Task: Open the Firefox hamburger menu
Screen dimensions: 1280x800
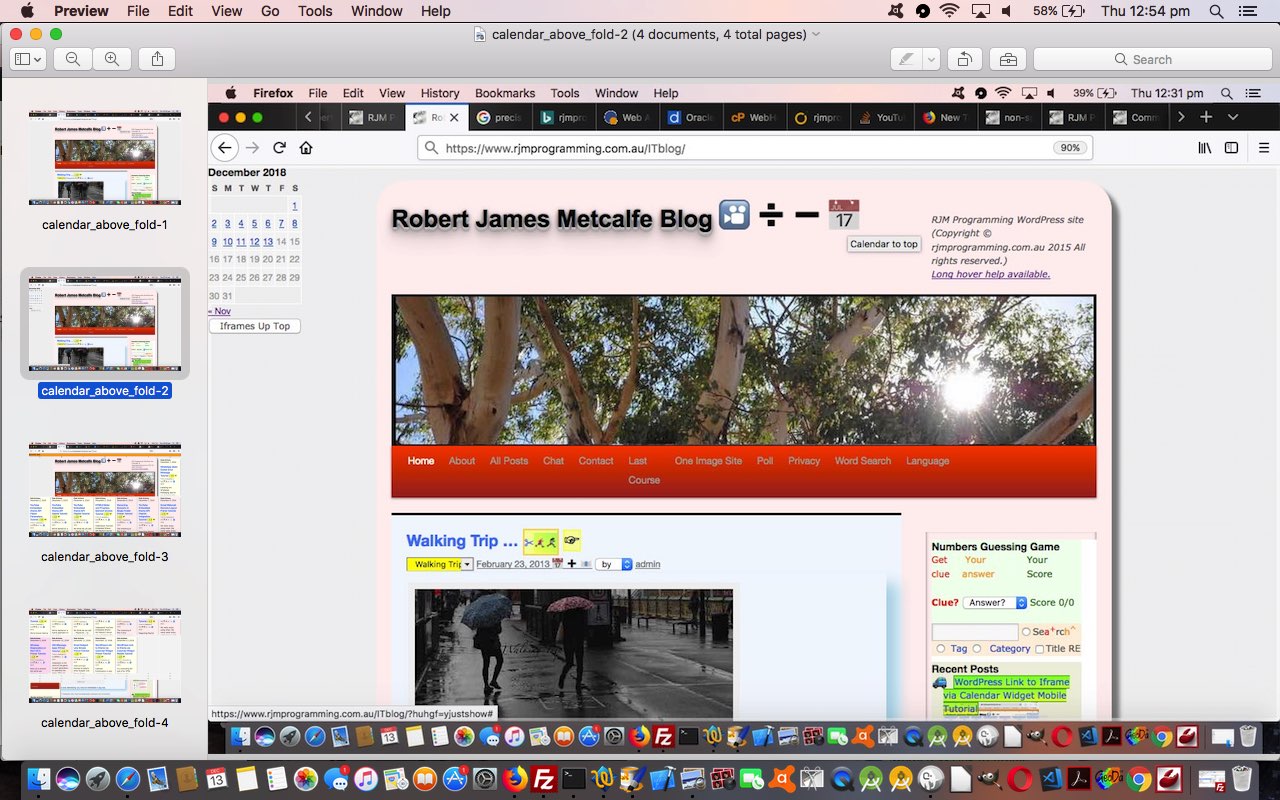Action: (1264, 148)
